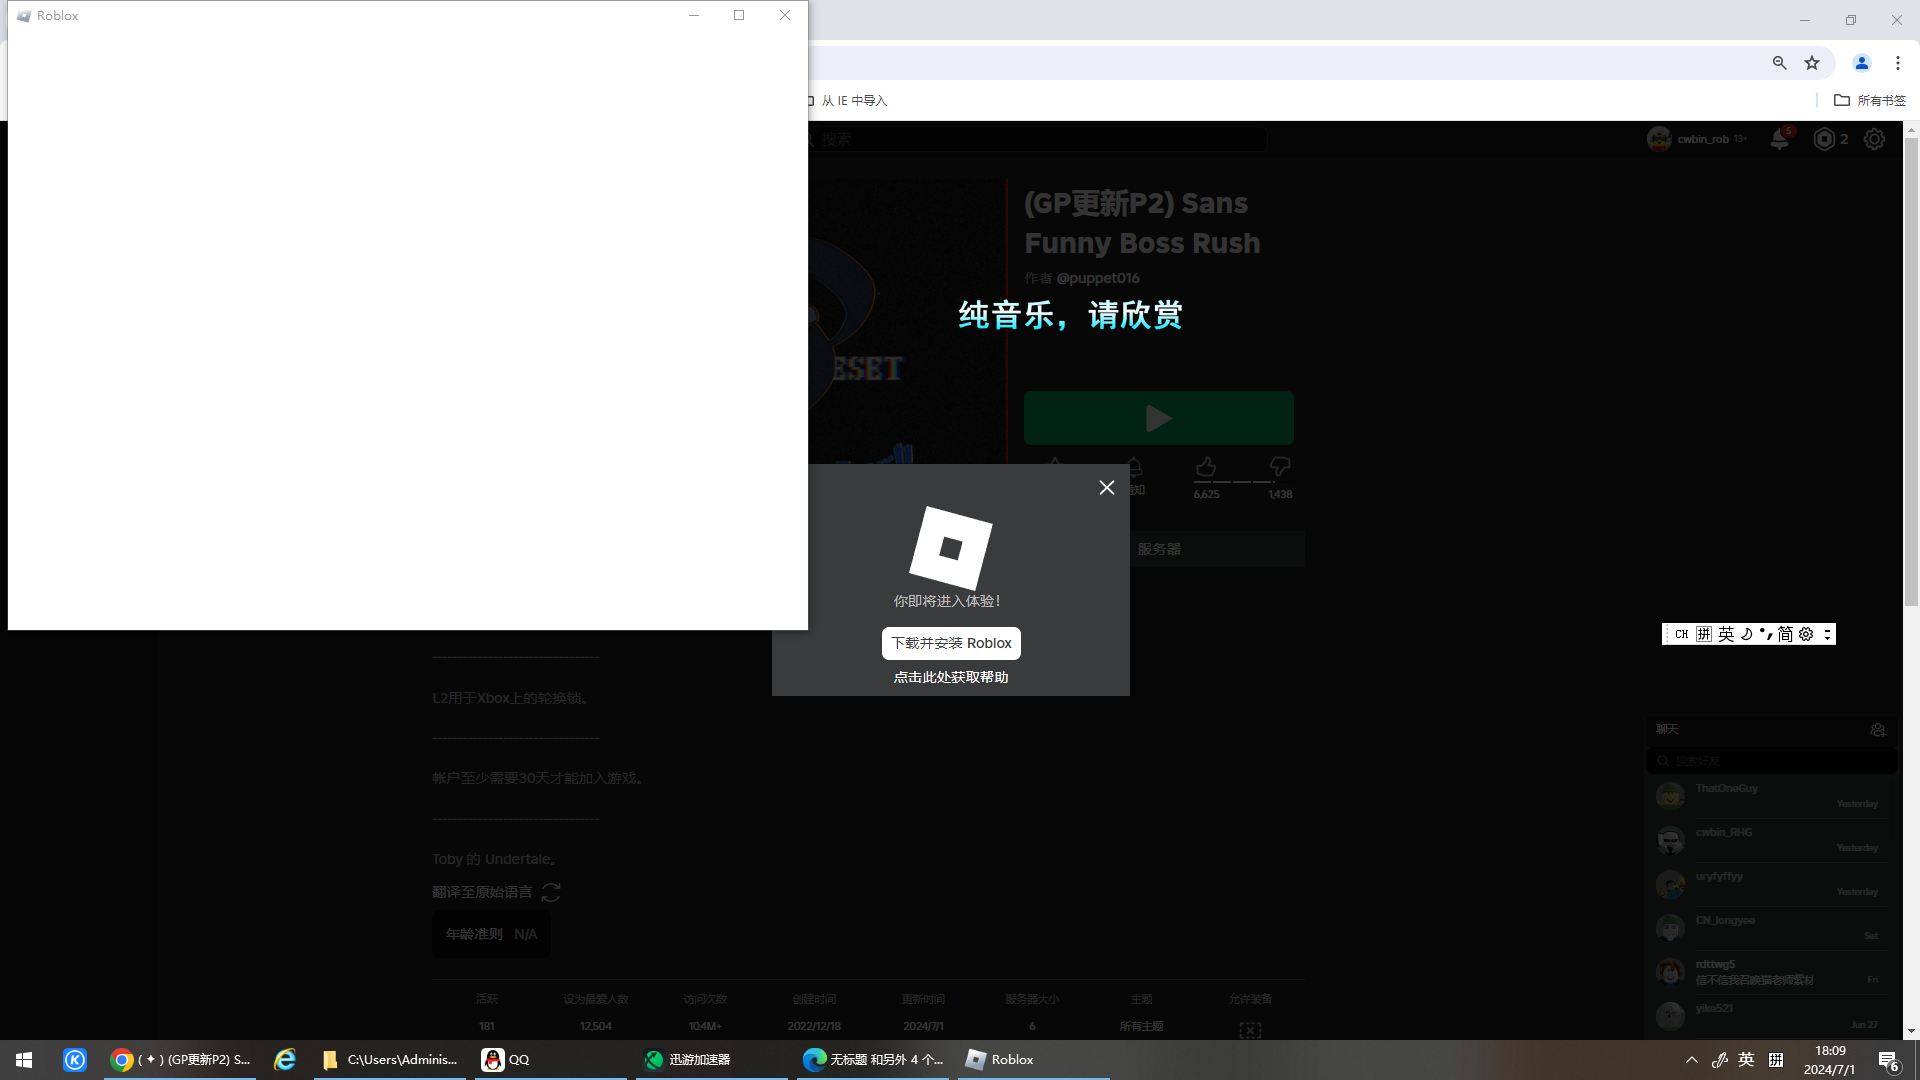The height and width of the screenshot is (1080, 1920).
Task: Open the taskbar clock and calendar
Action: (1830, 1060)
